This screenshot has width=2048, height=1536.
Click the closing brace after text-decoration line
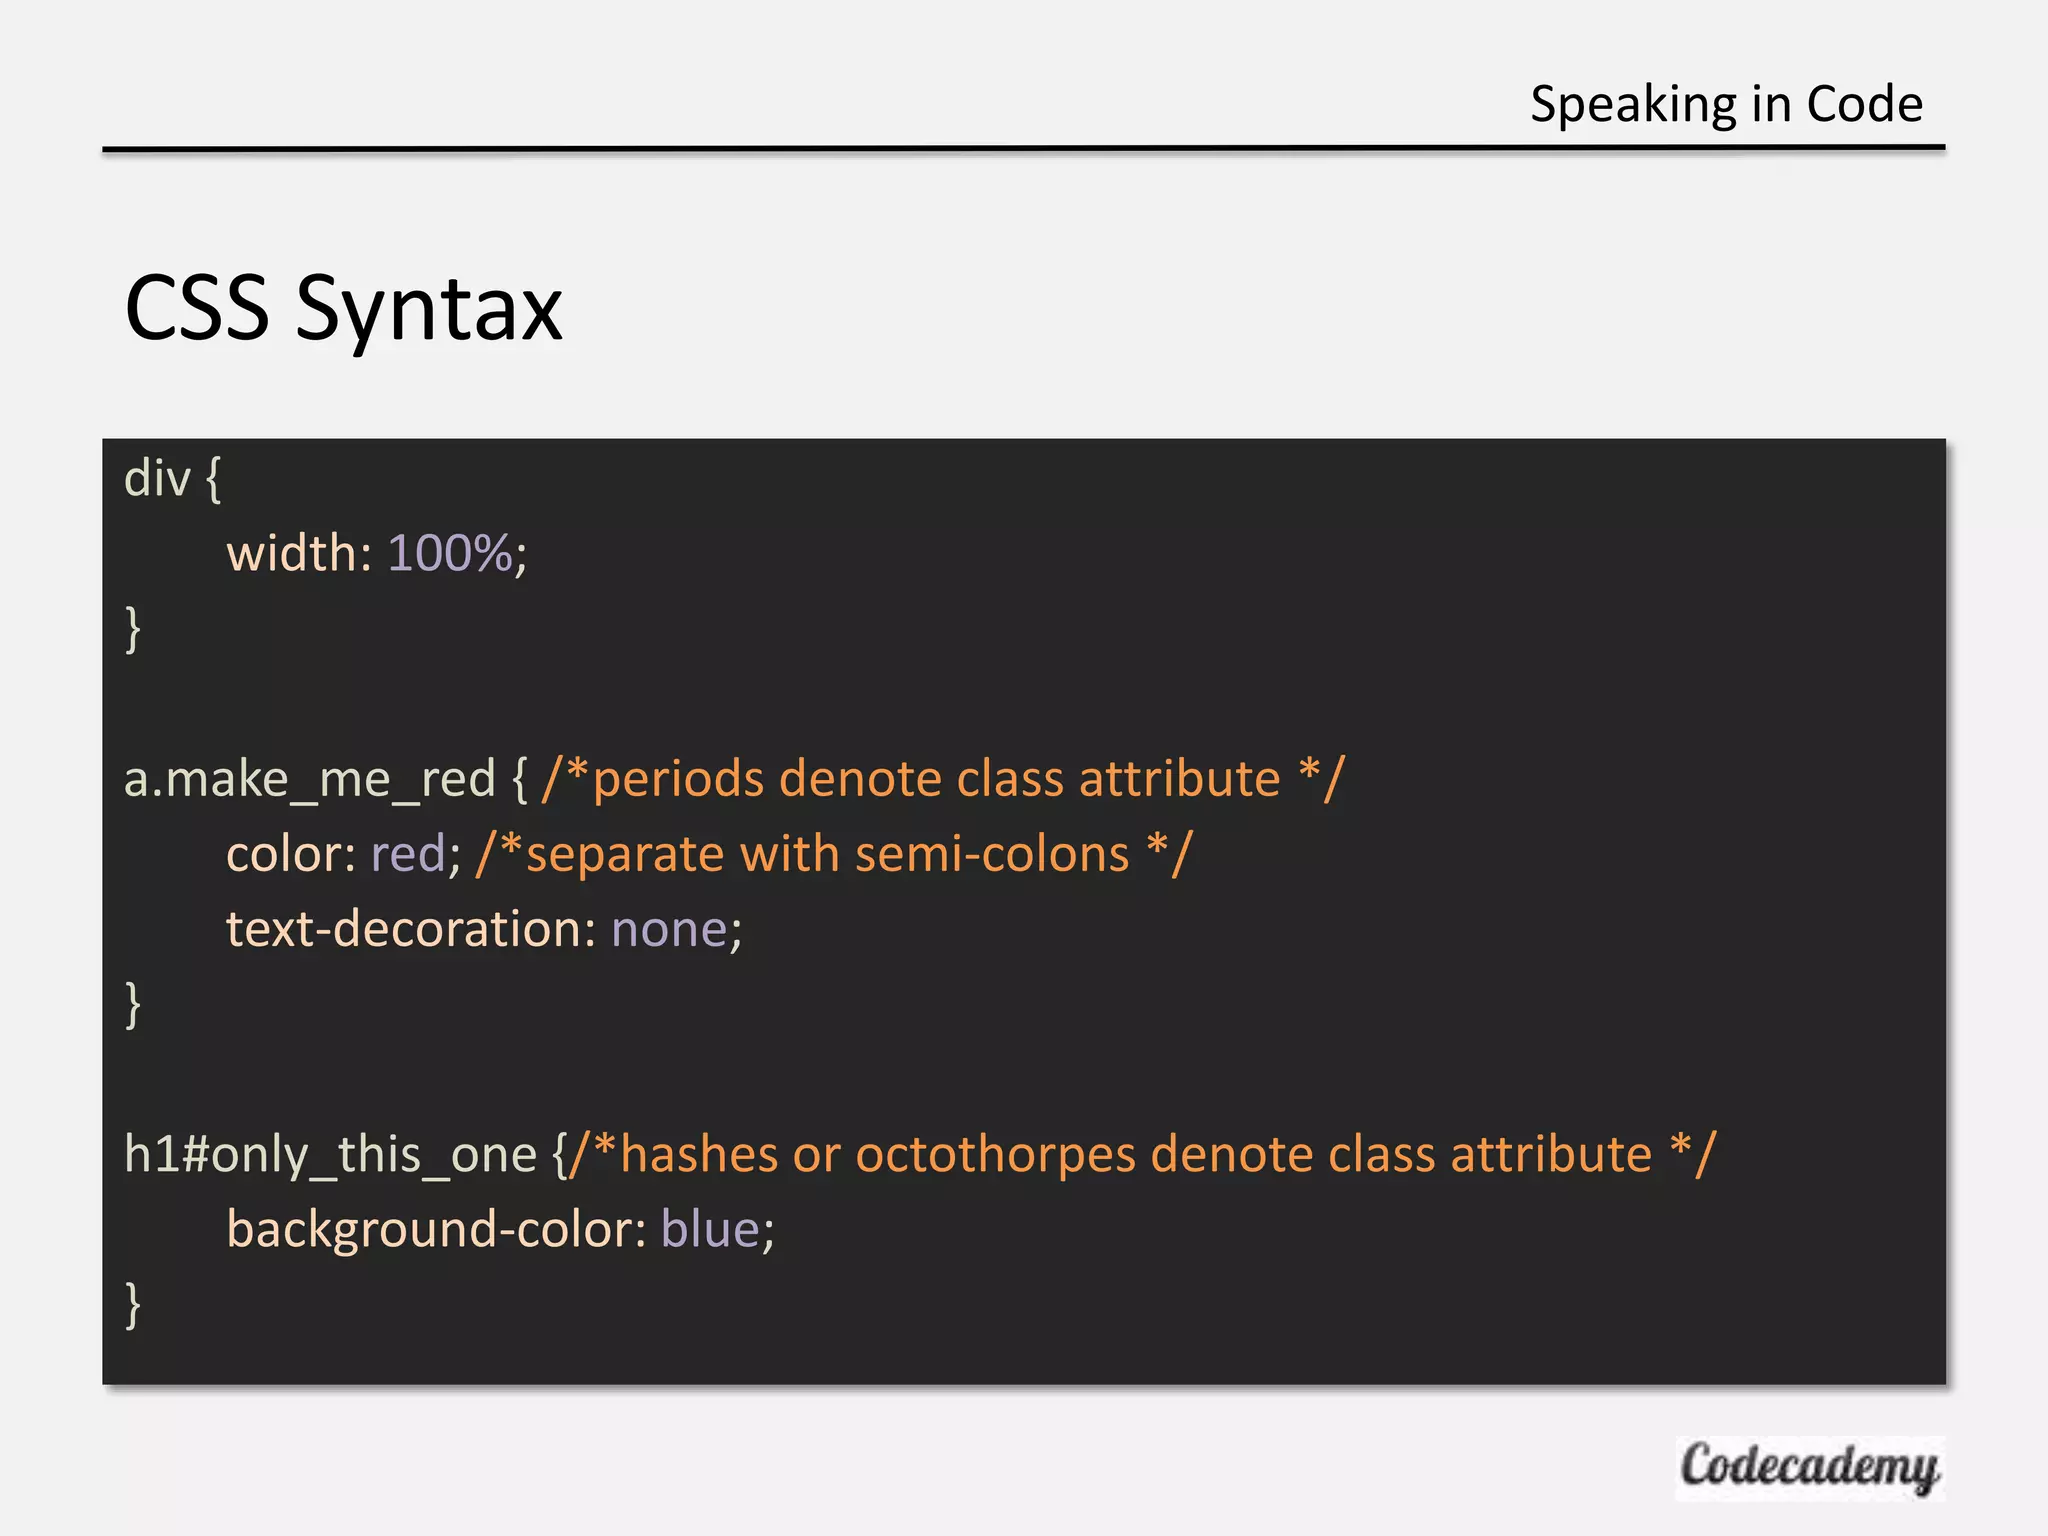[132, 1005]
